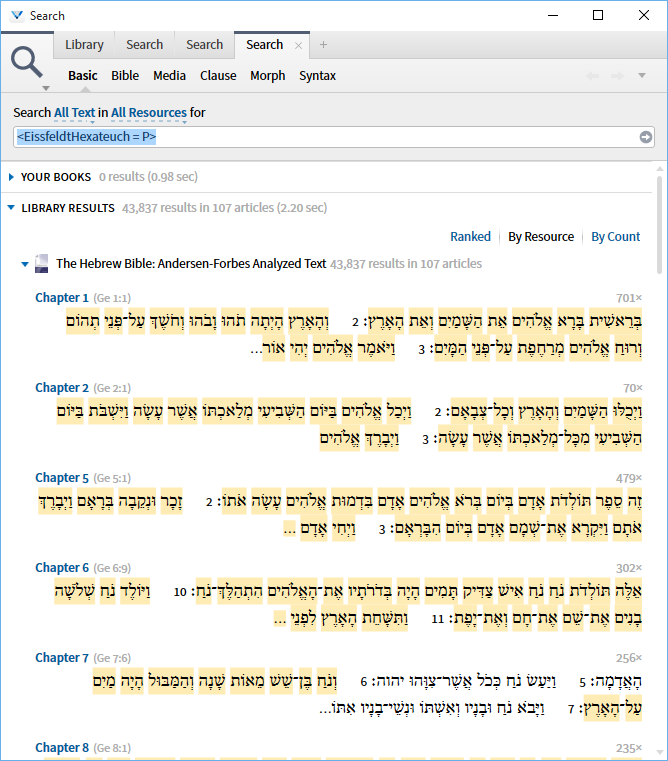Open the All Resources selector
The image size is (668, 761).
pos(149,113)
